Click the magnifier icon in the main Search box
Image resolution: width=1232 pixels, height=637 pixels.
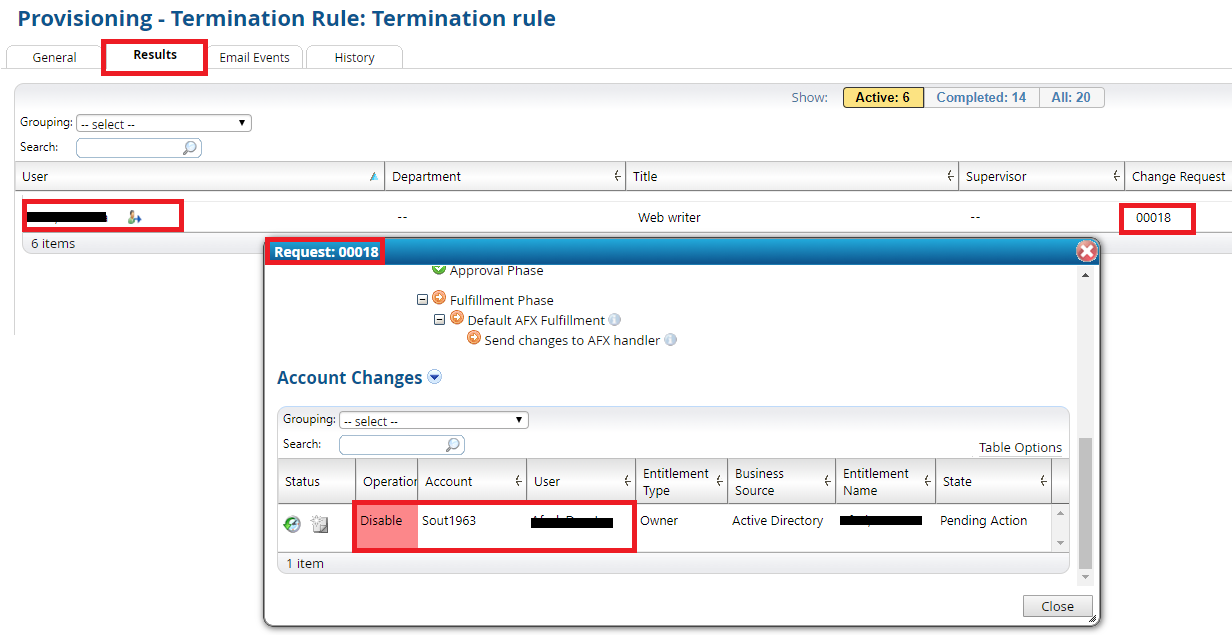pos(190,148)
